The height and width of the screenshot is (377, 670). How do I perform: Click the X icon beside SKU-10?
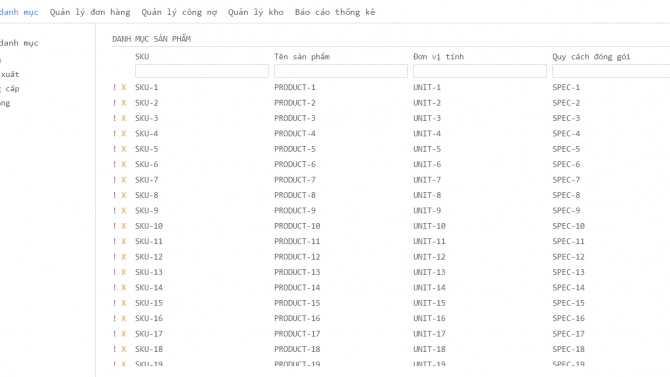[x=123, y=226]
